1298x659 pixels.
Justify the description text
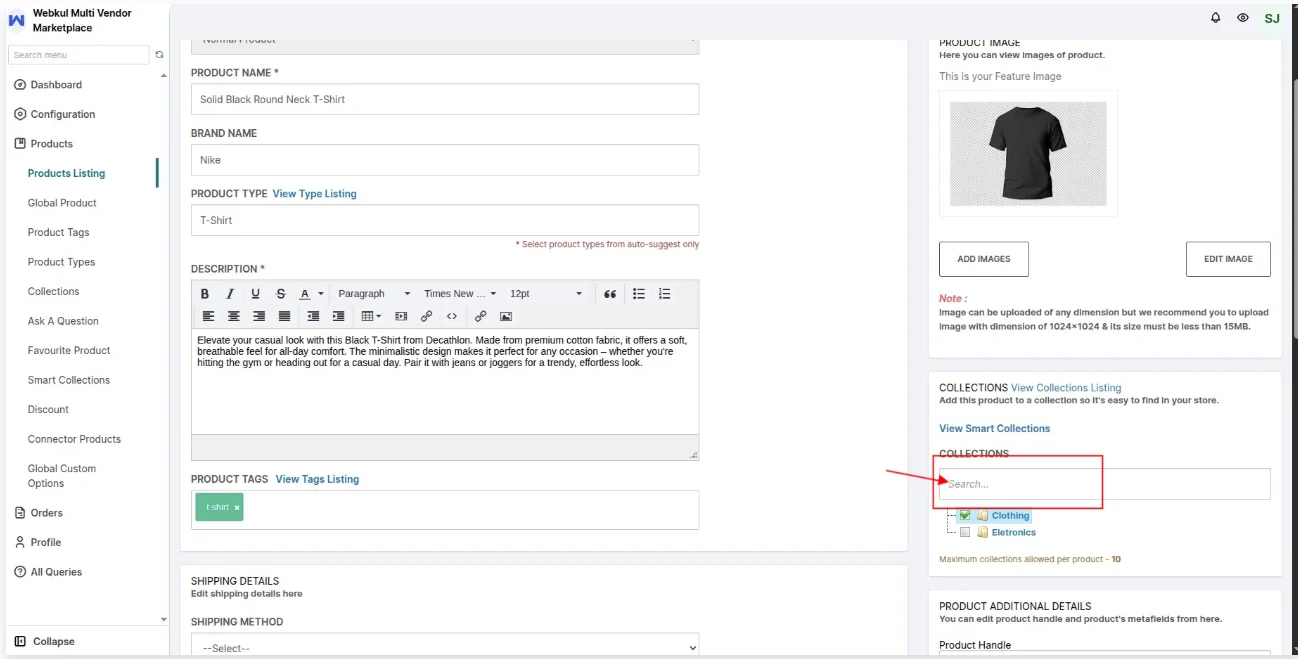coord(284,316)
